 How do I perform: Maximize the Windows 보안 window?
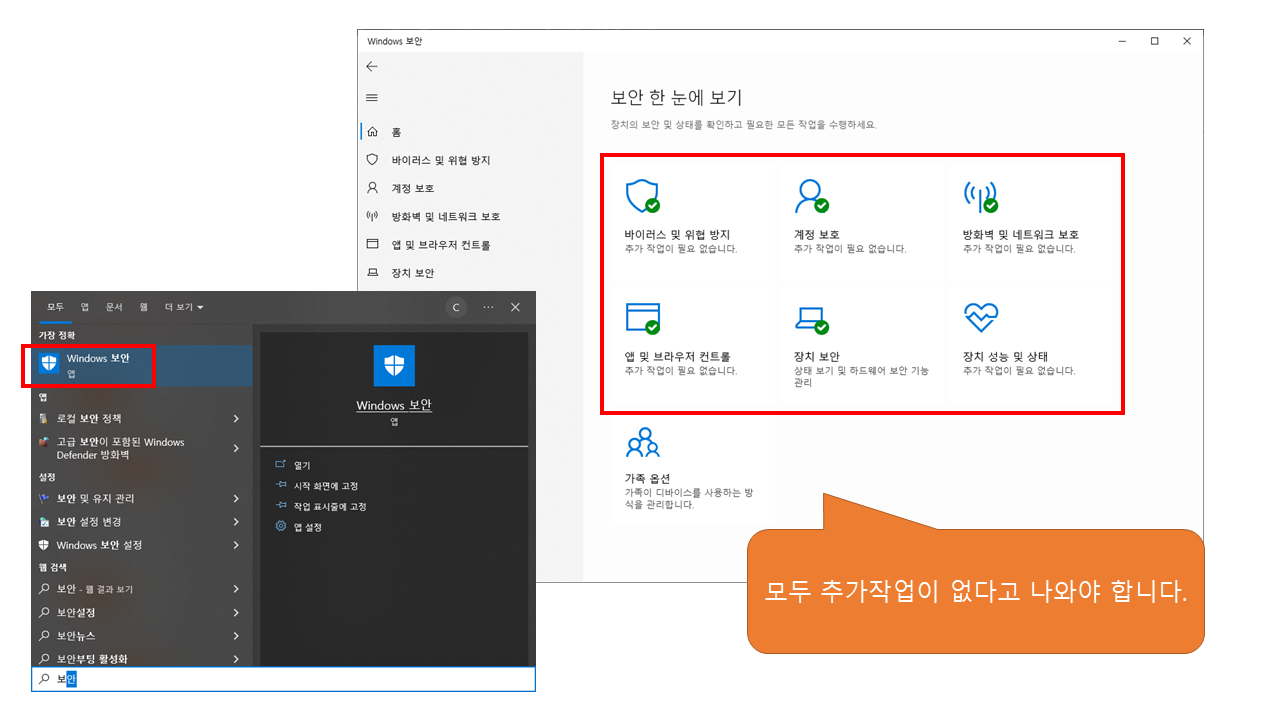pyautogui.click(x=1154, y=41)
